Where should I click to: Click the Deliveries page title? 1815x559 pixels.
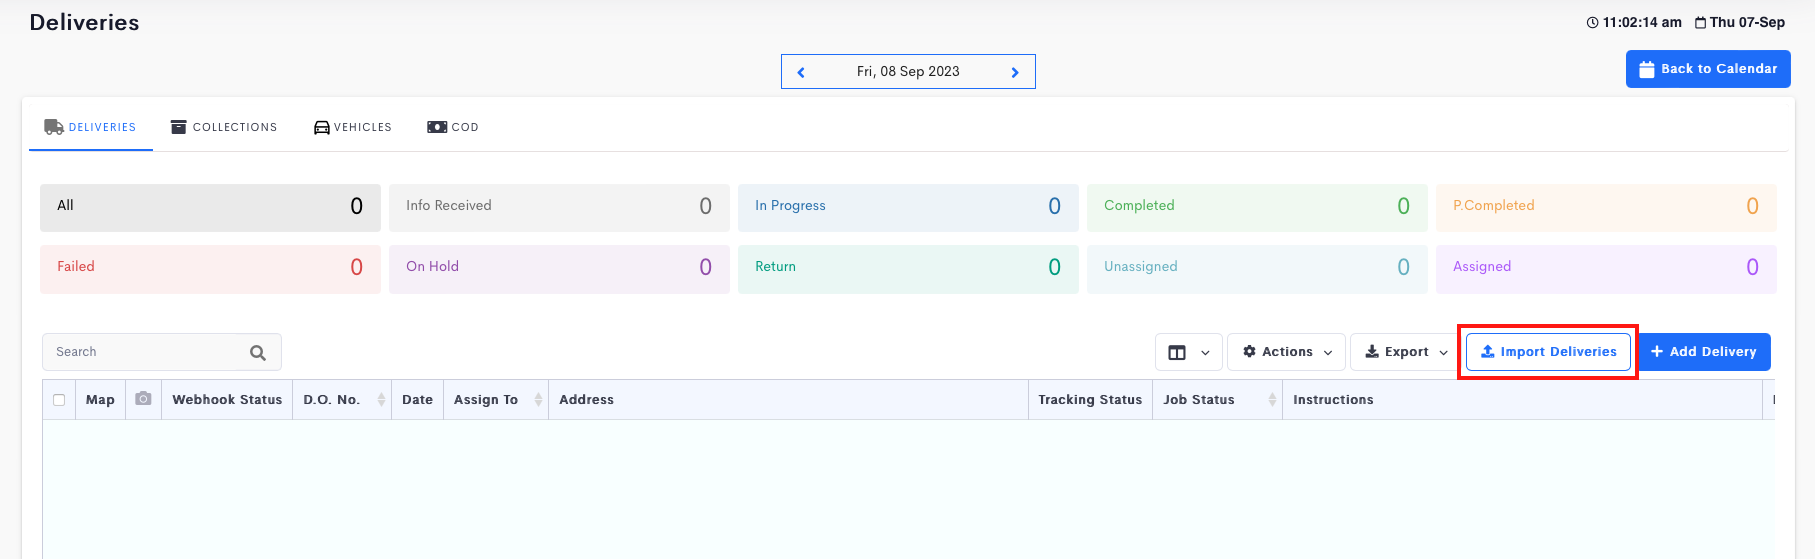coord(85,22)
